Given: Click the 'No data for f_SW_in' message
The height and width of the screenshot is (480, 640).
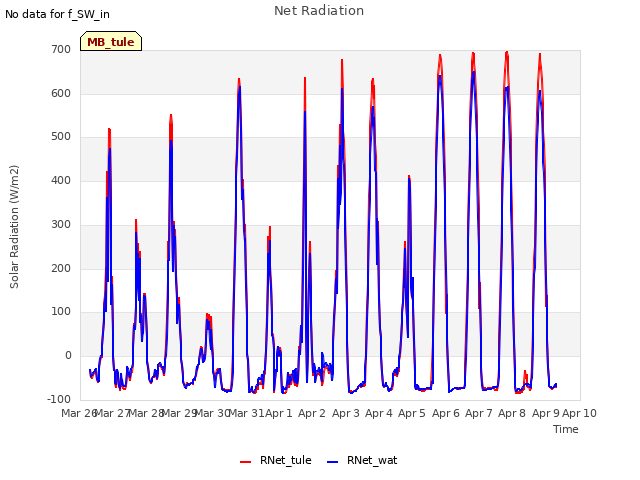Looking at the screenshot, I should tap(57, 14).
